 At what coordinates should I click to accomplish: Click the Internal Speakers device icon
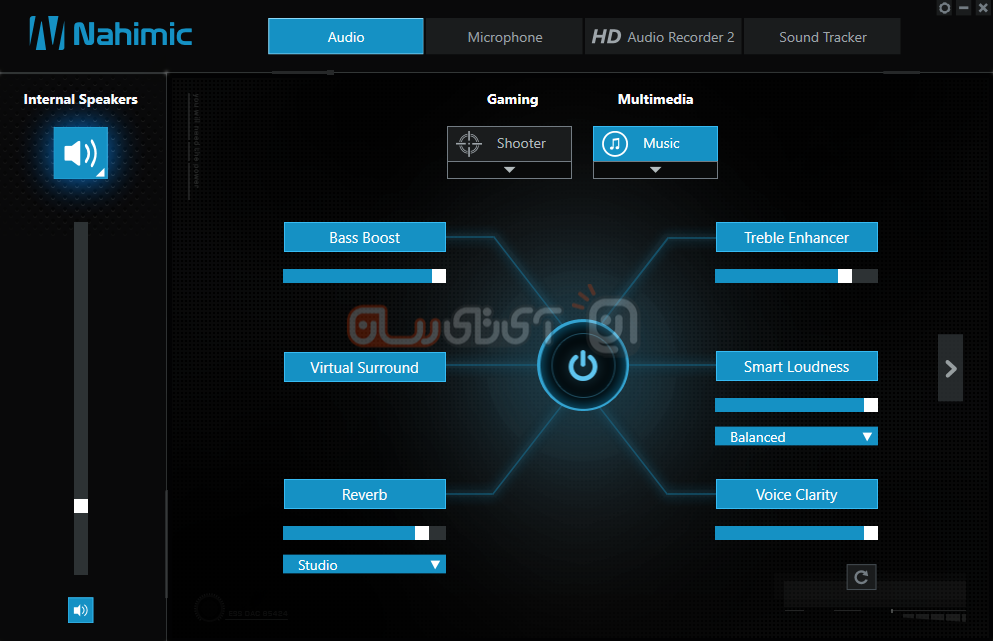tap(80, 153)
